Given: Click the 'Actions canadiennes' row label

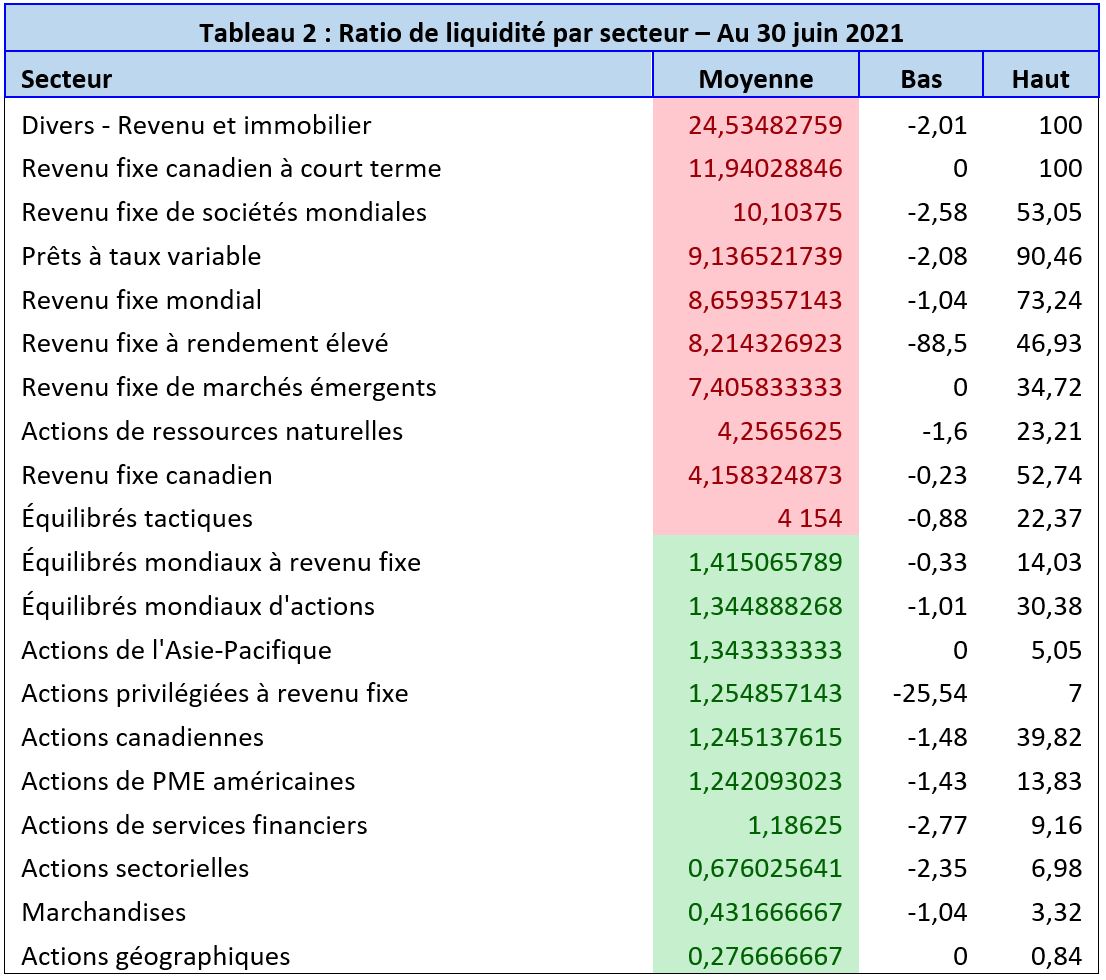Looking at the screenshot, I should (x=142, y=737).
